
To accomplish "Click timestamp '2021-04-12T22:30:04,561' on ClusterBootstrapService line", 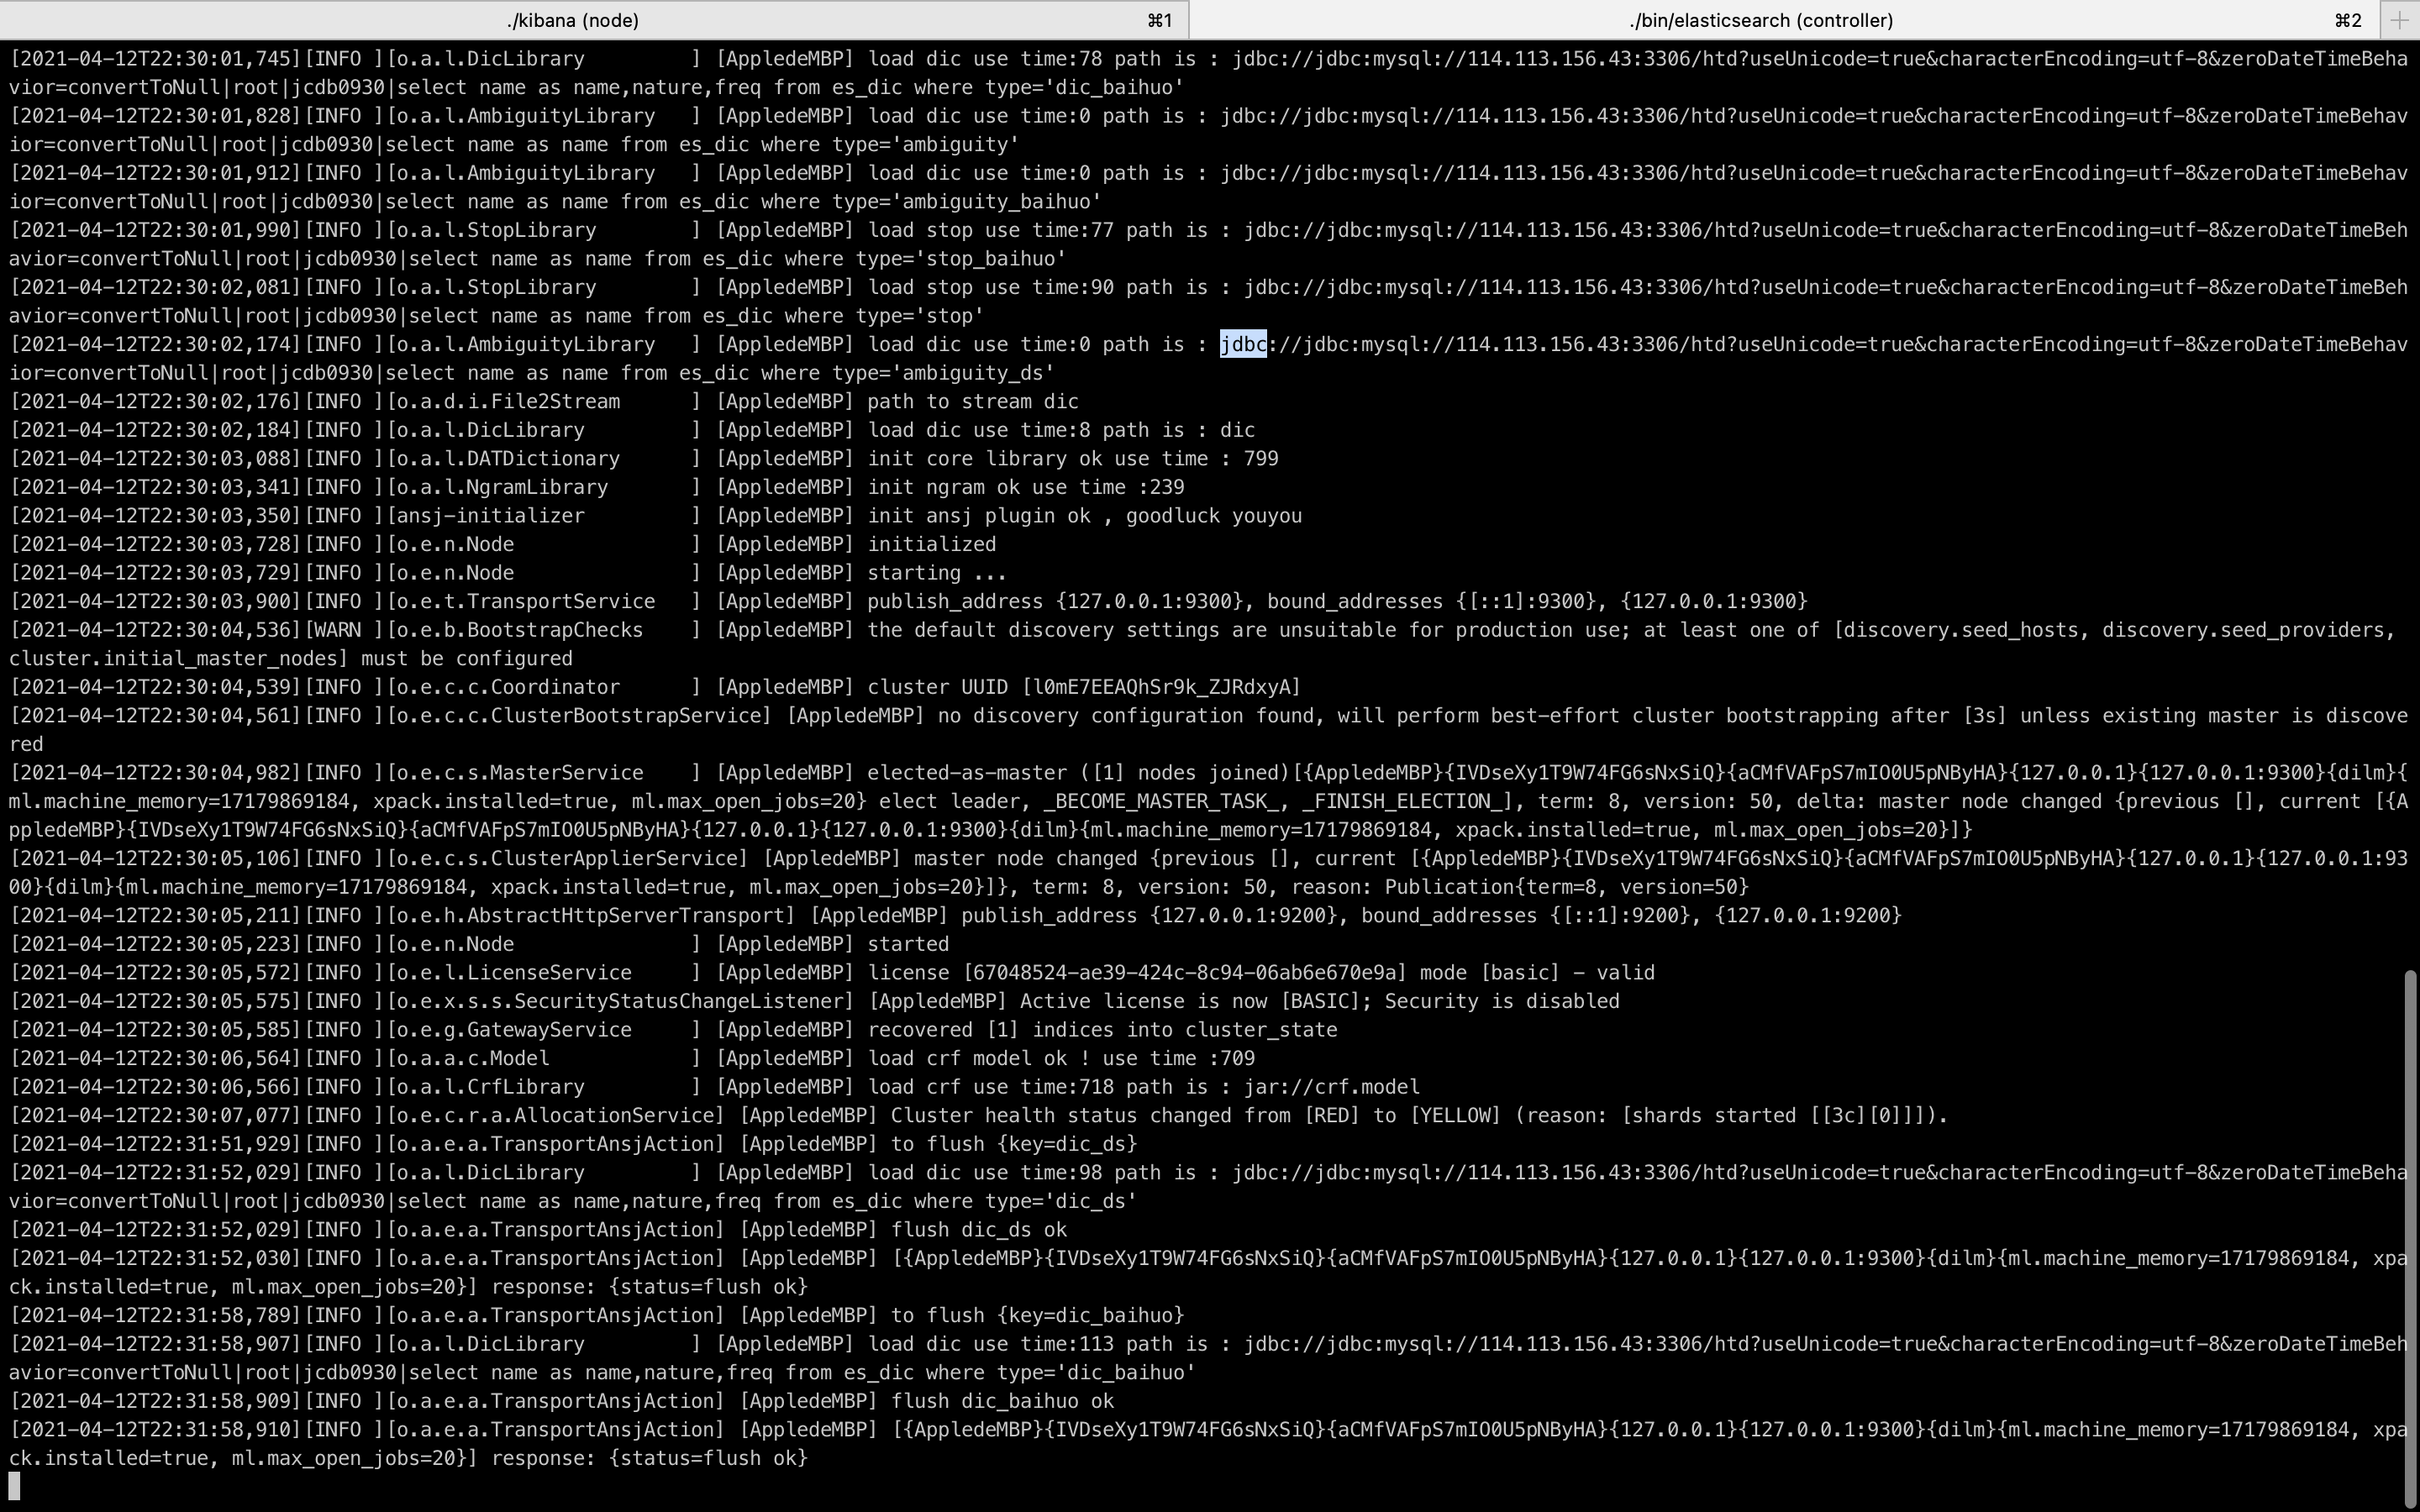I will click(155, 716).
